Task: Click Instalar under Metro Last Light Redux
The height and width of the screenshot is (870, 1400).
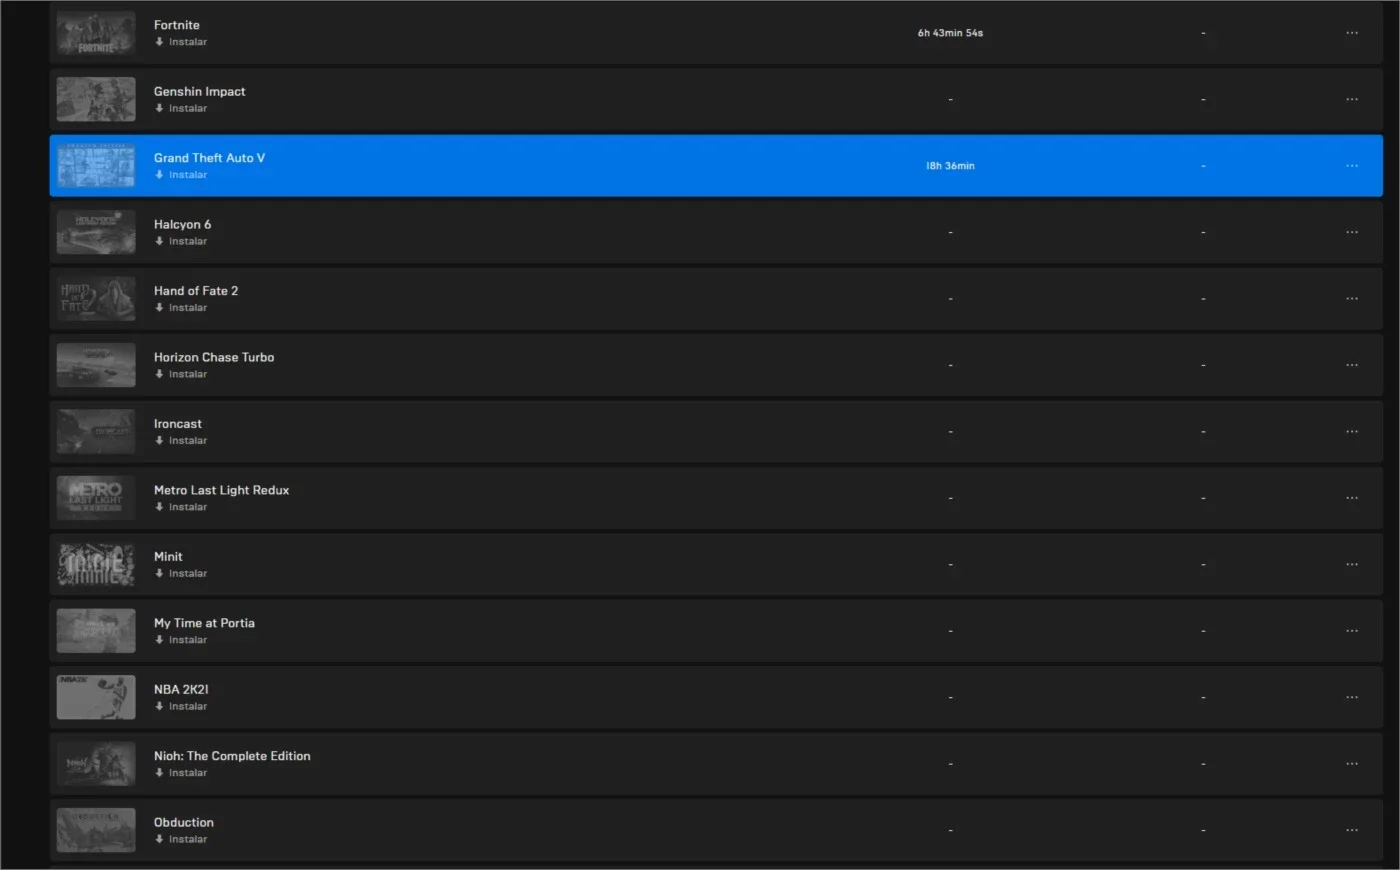Action: 181,507
